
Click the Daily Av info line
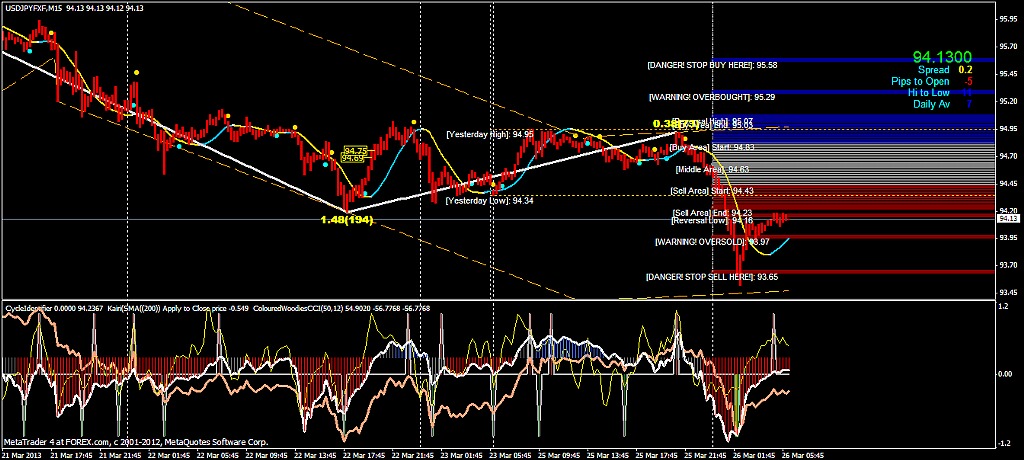click(x=943, y=104)
